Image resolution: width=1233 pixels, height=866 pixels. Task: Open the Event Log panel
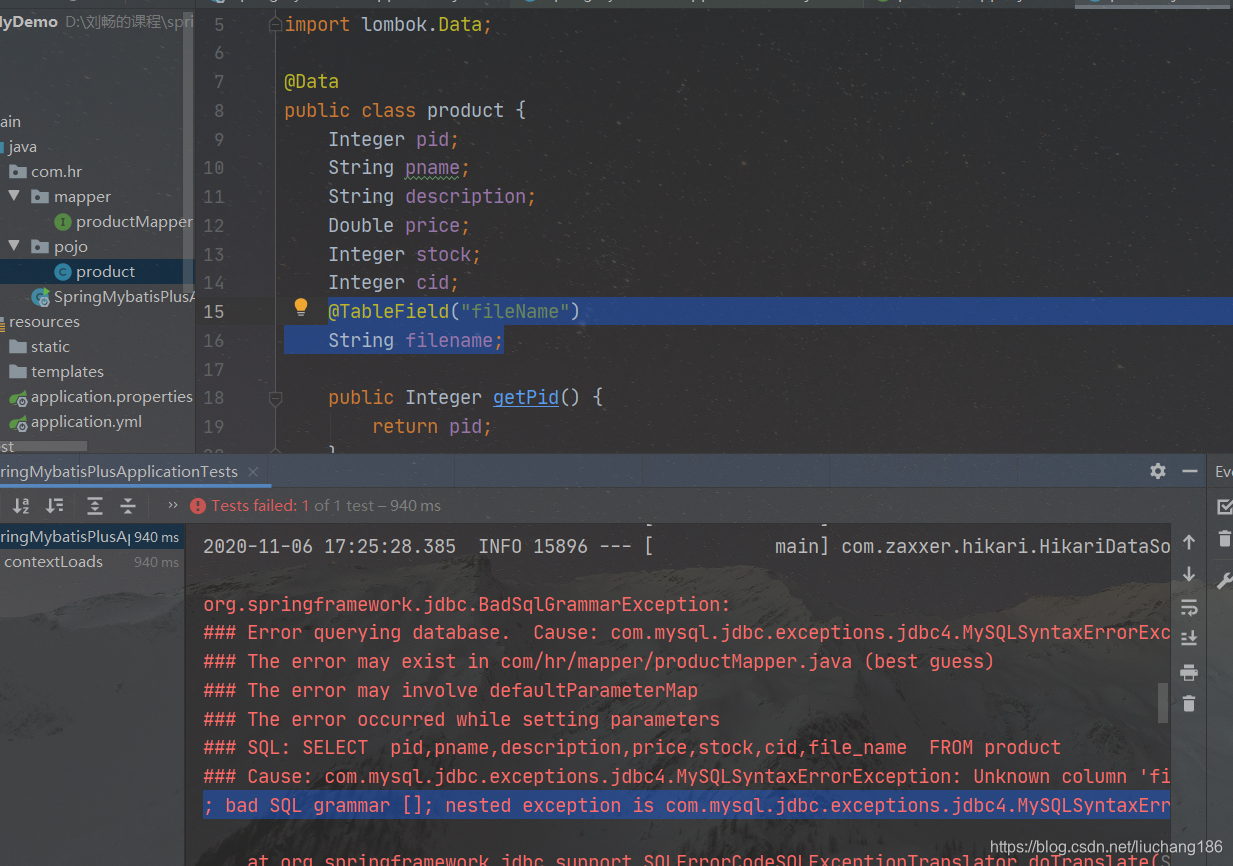(x=1222, y=471)
